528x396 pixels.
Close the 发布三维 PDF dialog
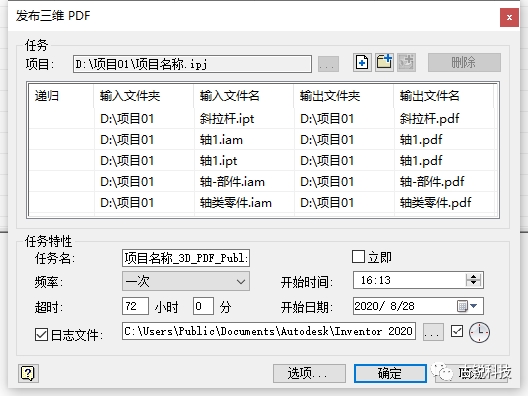tap(509, 17)
